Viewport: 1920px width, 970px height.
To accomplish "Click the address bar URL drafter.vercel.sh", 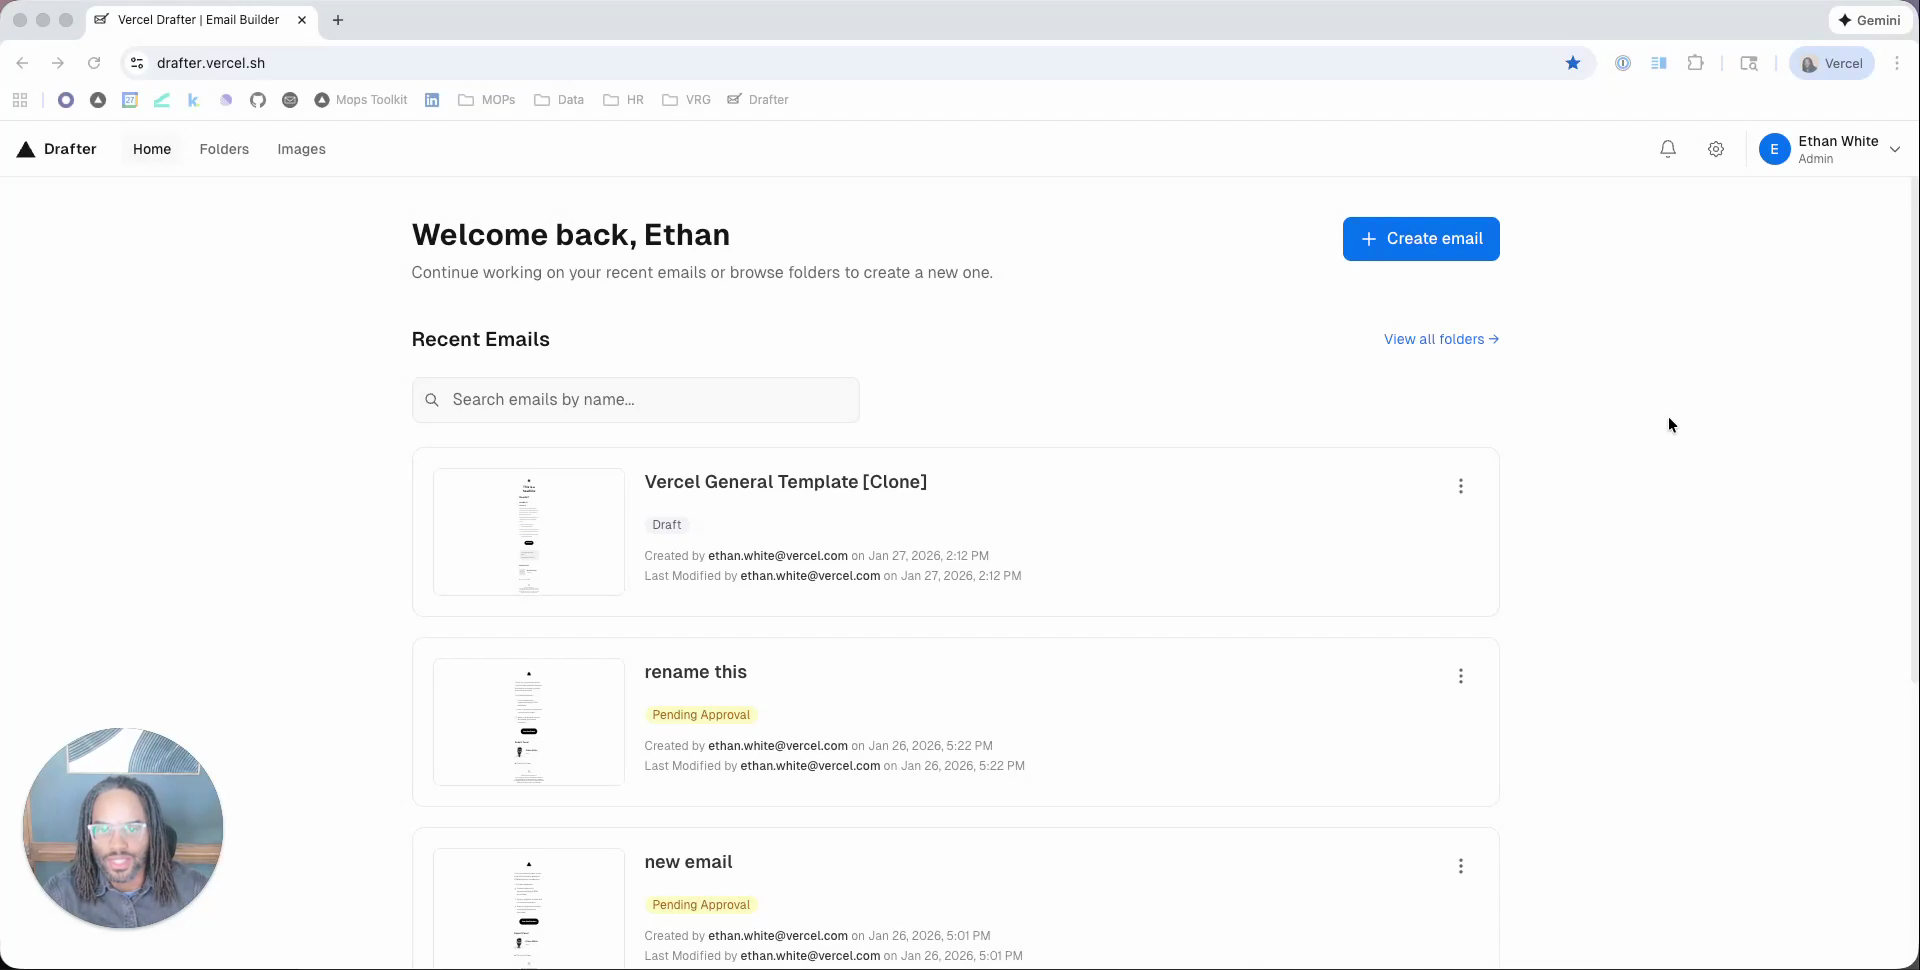I will click(x=211, y=63).
